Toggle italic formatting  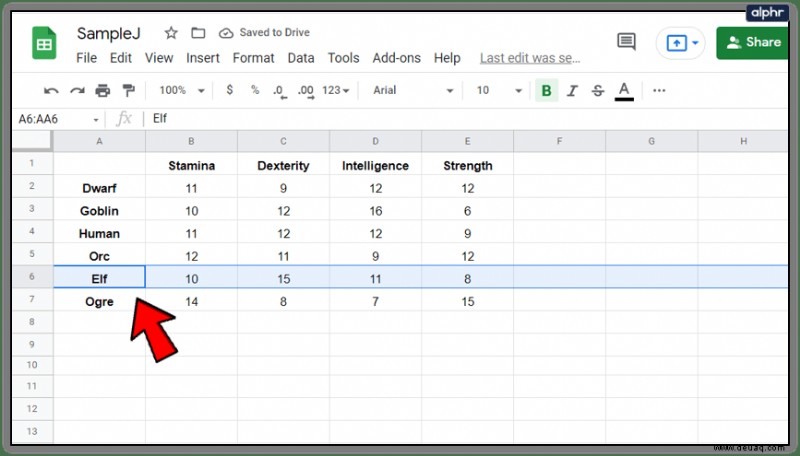pos(572,91)
